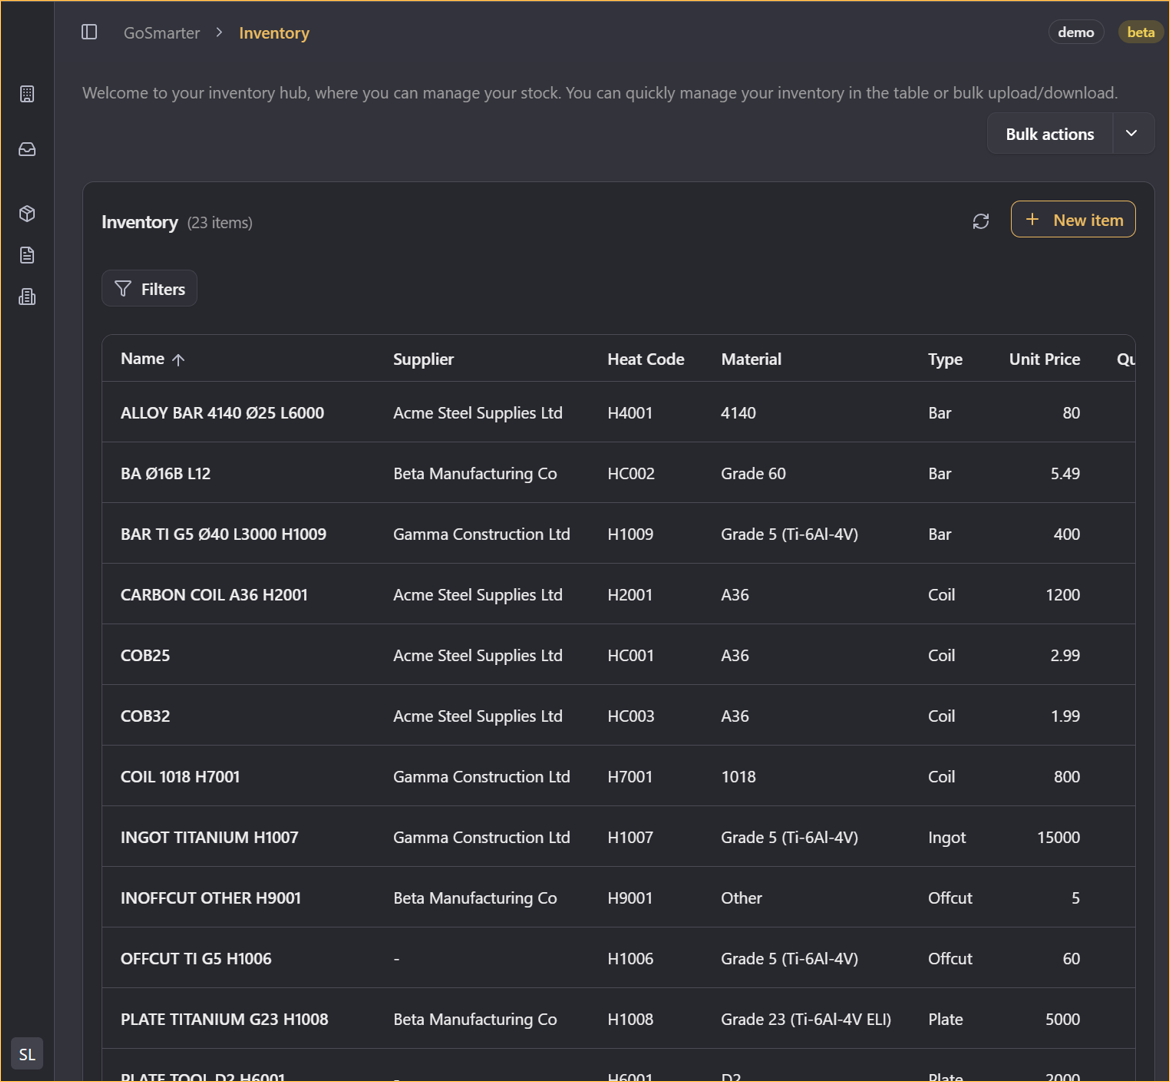Viewport: 1170px width, 1082px height.
Task: Toggle the sidebar panel icon
Action: (x=89, y=32)
